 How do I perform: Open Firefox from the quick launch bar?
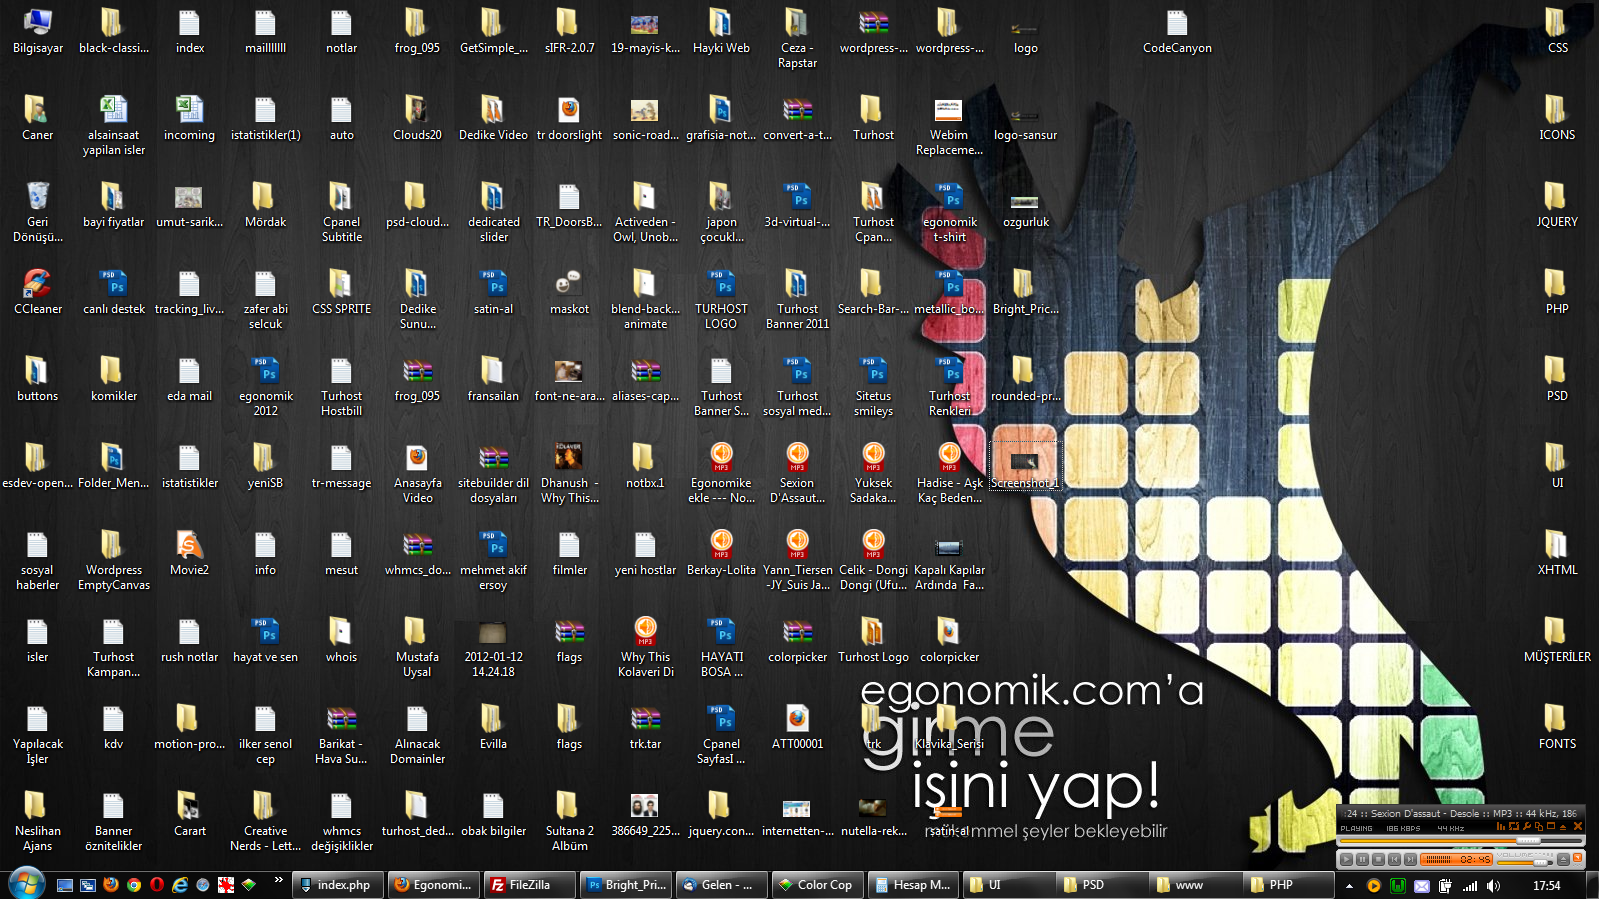tap(110, 885)
